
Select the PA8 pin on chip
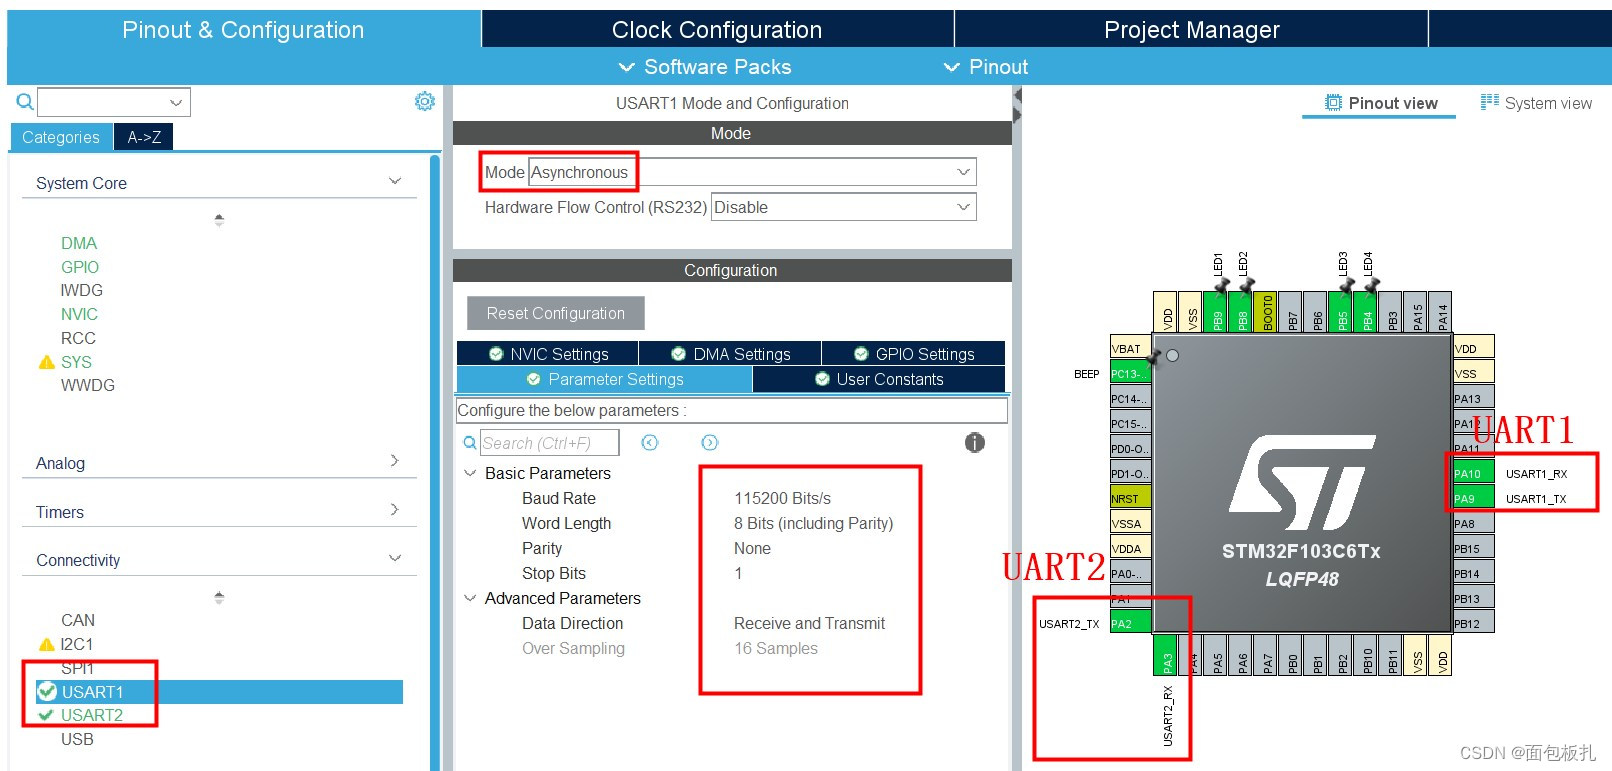(1473, 523)
